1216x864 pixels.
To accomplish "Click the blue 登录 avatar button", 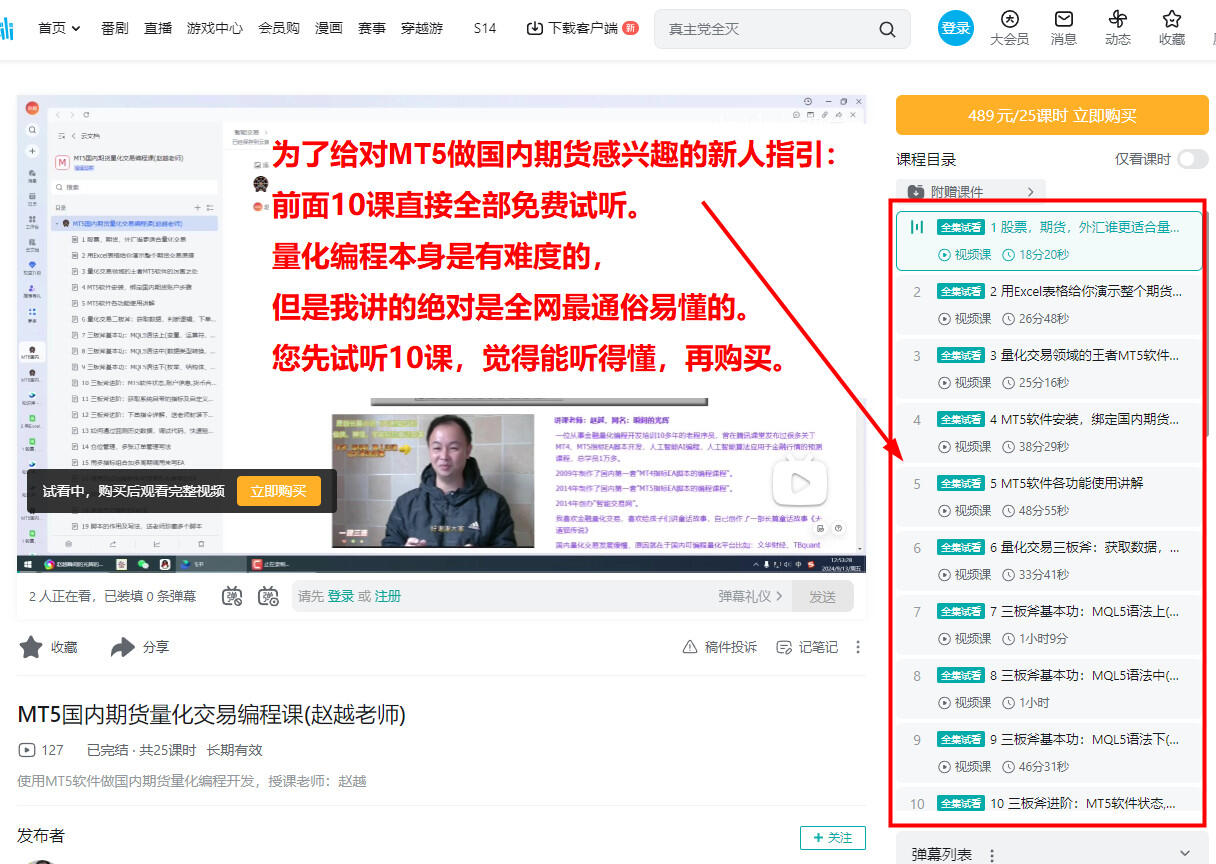I will 955,28.
